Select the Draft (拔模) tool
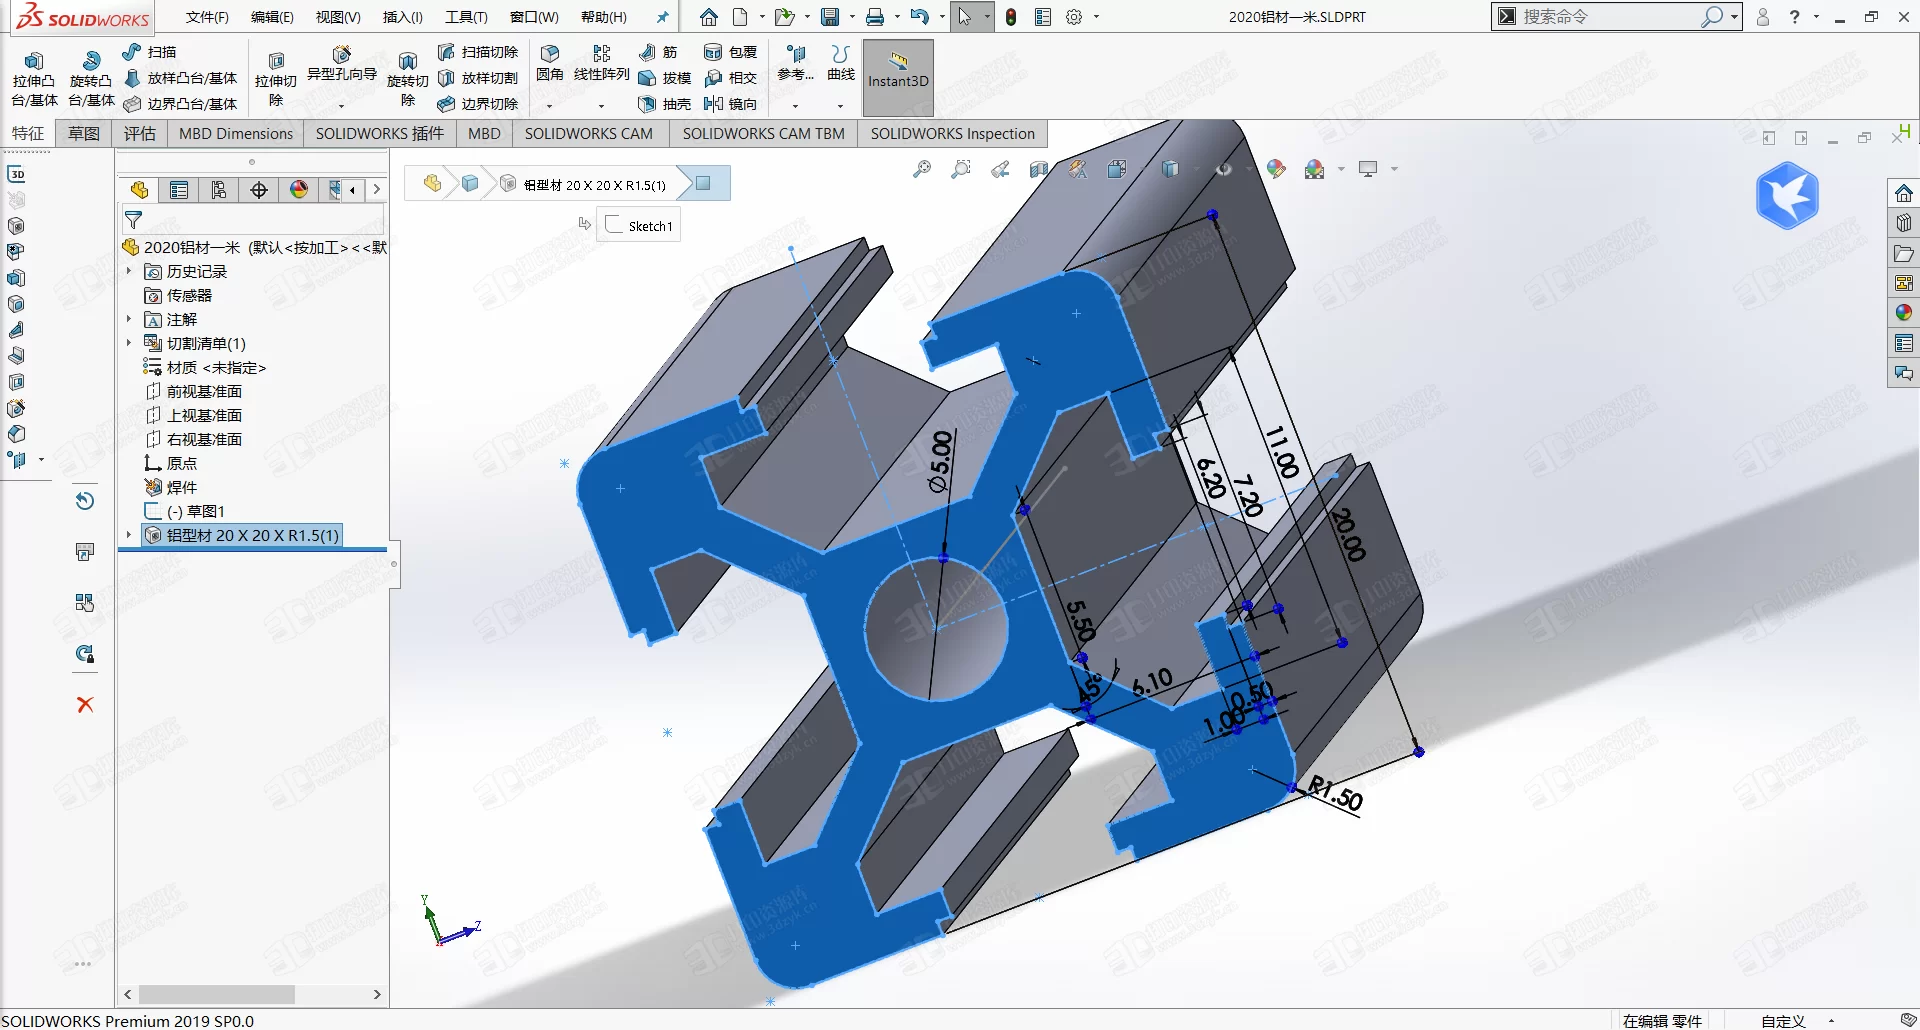Viewport: 1920px width, 1030px height. tap(665, 78)
